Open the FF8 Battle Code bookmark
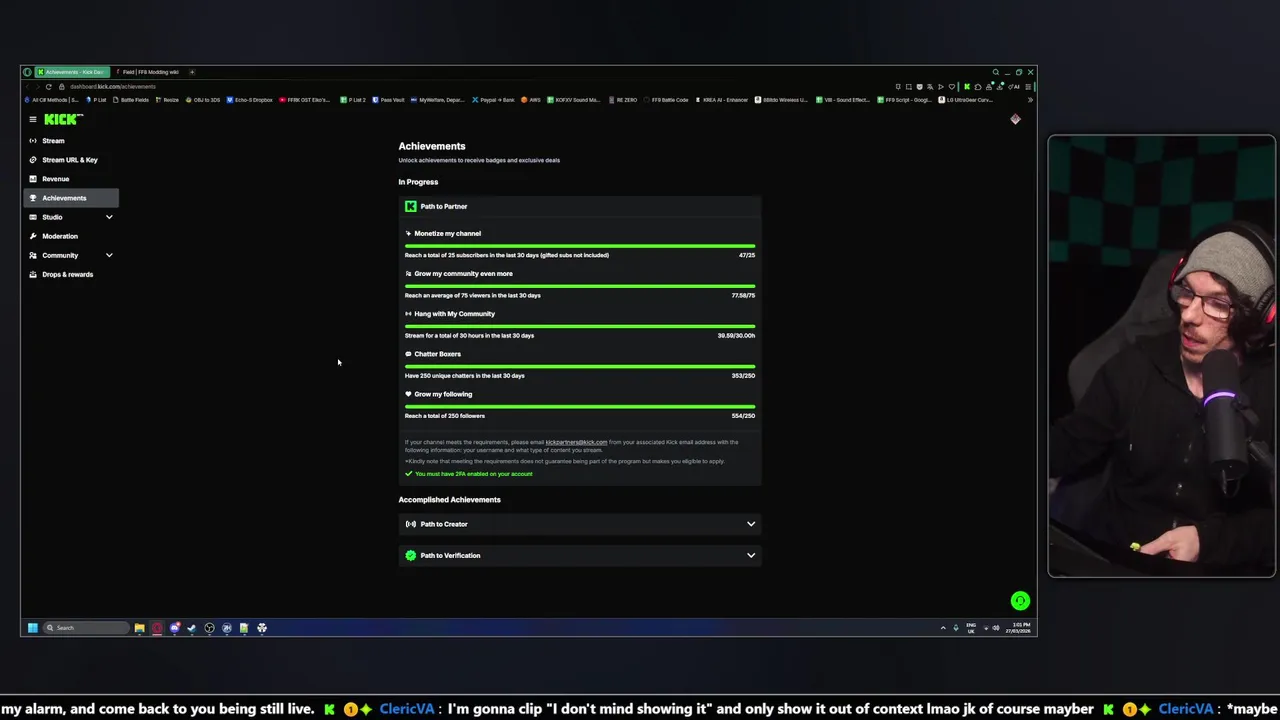This screenshot has height=720, width=1280. (x=667, y=100)
